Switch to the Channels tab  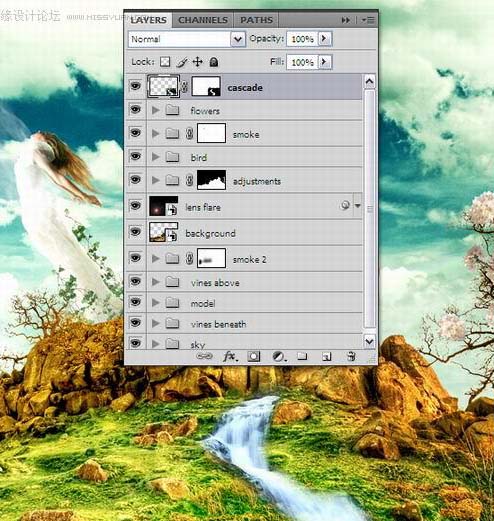point(203,20)
